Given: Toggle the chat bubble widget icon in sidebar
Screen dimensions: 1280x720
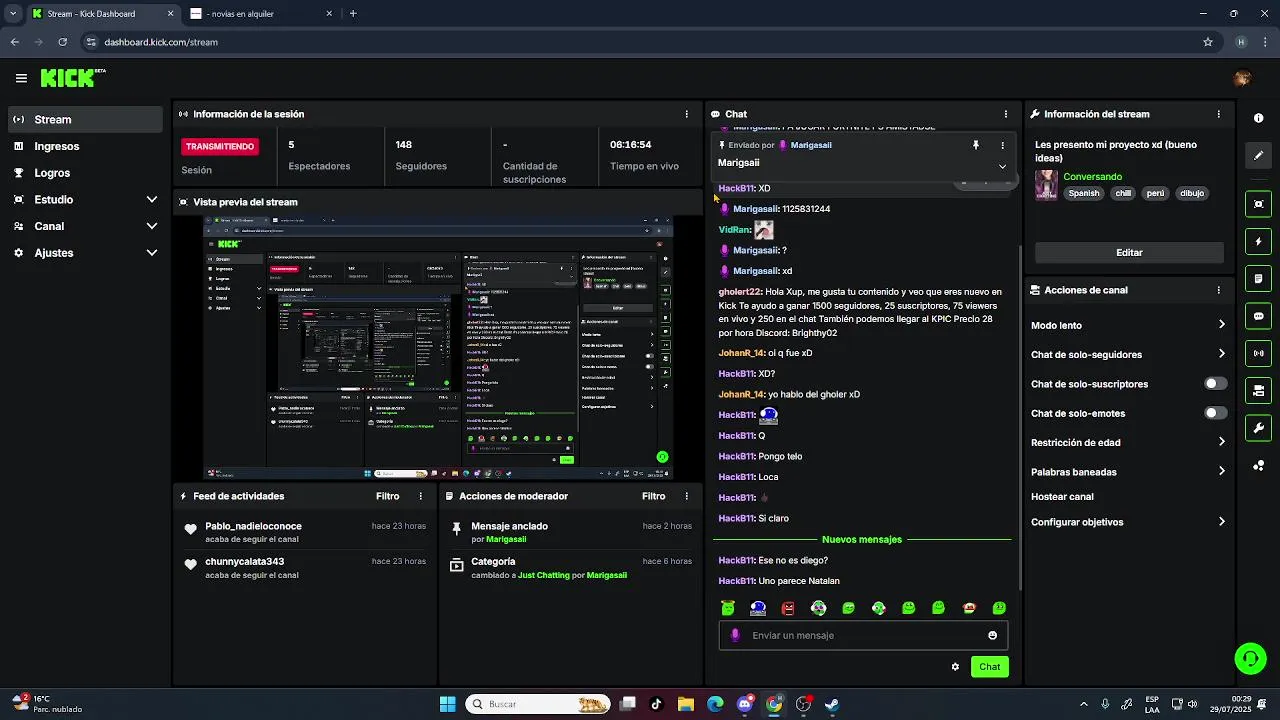Looking at the screenshot, I should pyautogui.click(x=1258, y=316).
